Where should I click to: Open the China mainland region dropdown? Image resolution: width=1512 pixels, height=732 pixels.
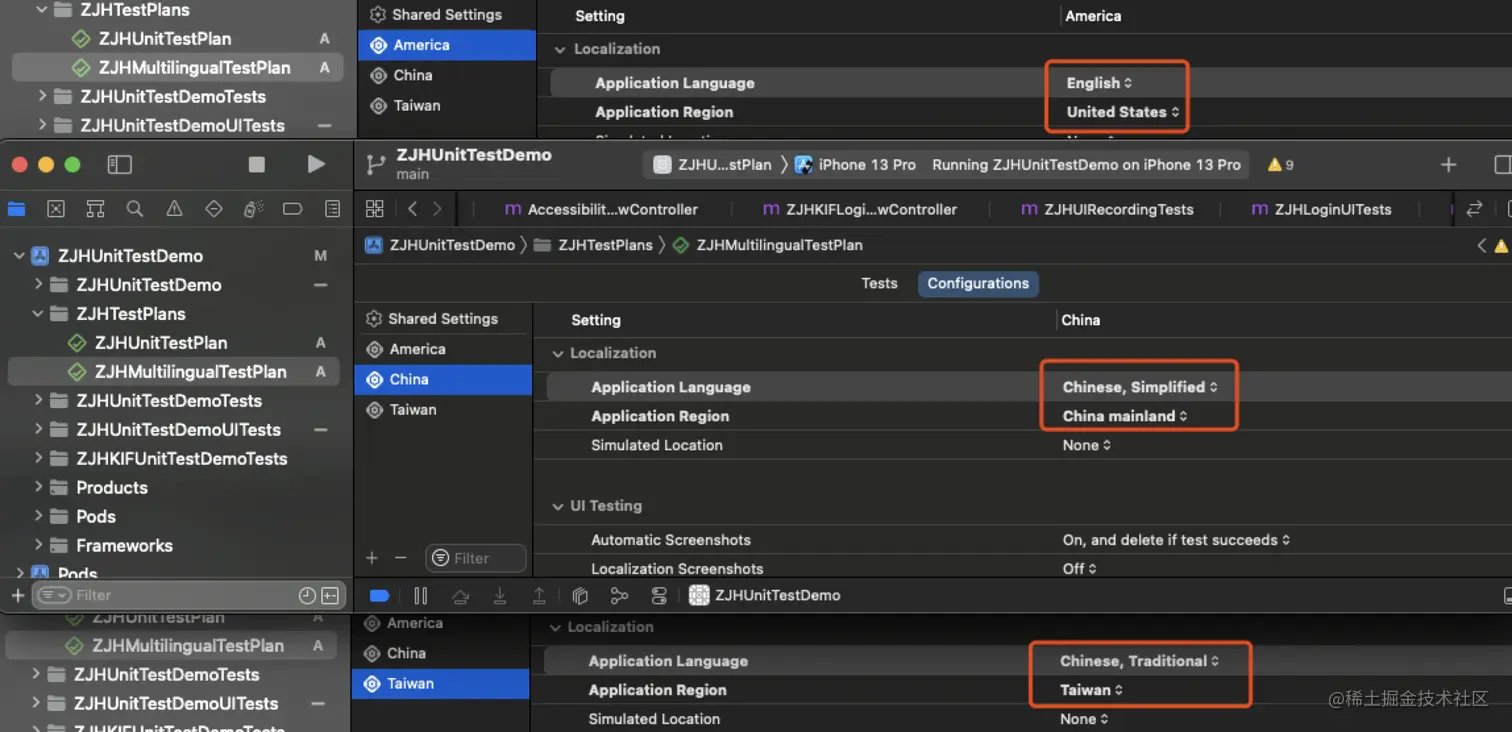[x=1125, y=416]
